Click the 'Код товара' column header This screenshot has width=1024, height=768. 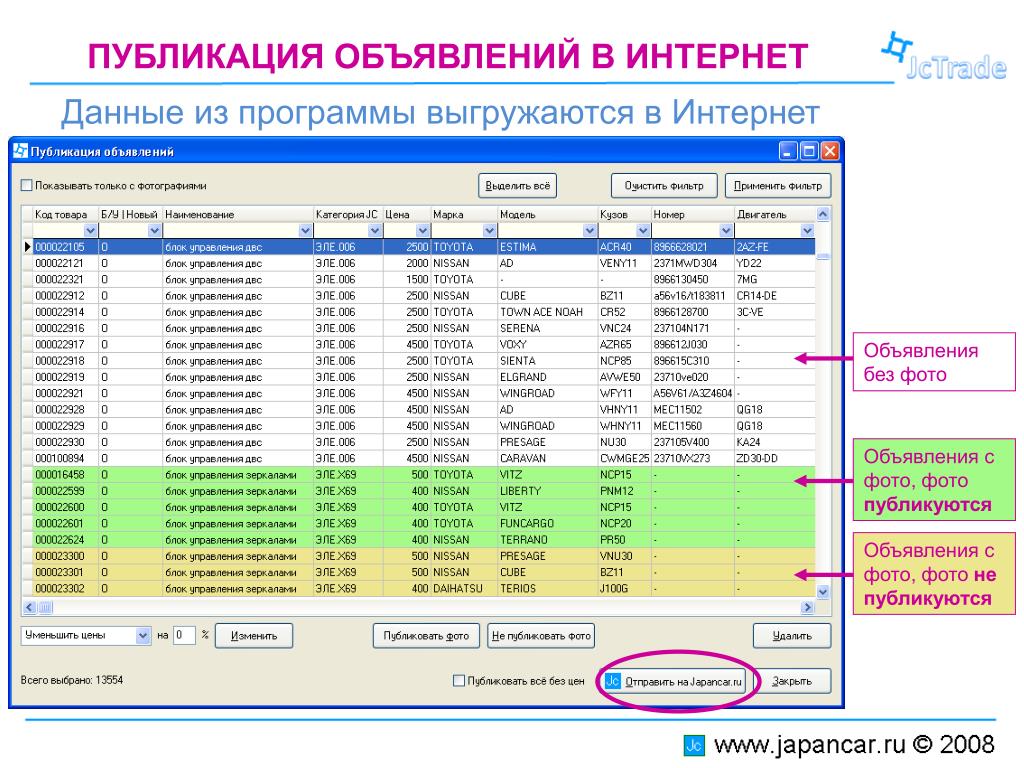[65, 214]
